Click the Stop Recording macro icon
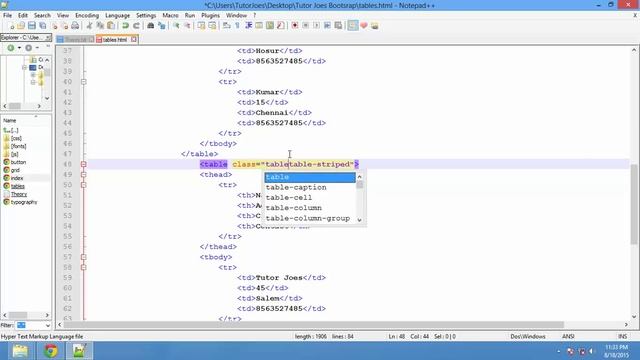The width and height of the screenshot is (640, 360). tap(305, 26)
